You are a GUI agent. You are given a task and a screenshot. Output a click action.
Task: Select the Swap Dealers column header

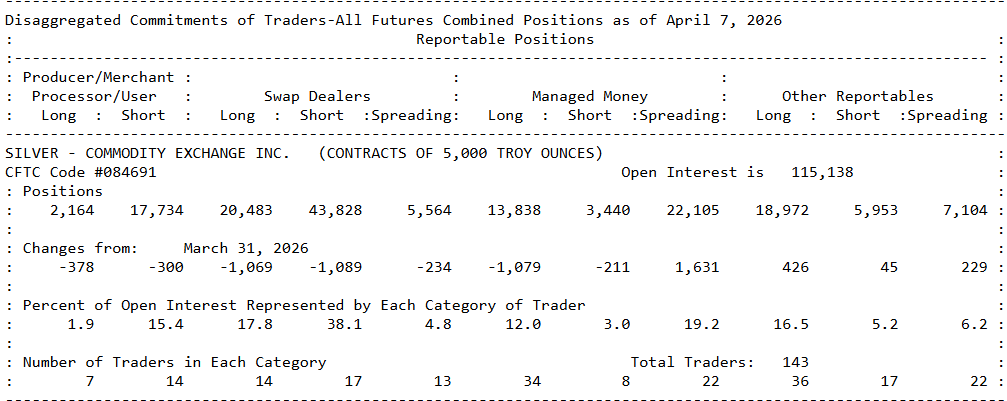click(317, 96)
